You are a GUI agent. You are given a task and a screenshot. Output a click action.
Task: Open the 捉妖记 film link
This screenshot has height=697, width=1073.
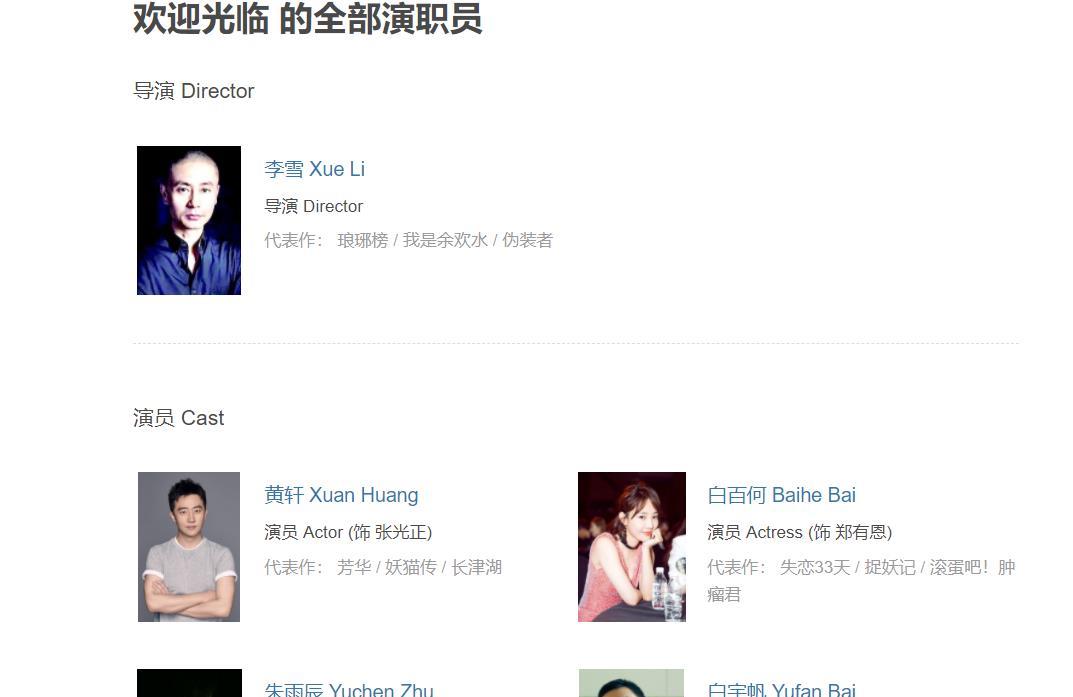[890, 567]
